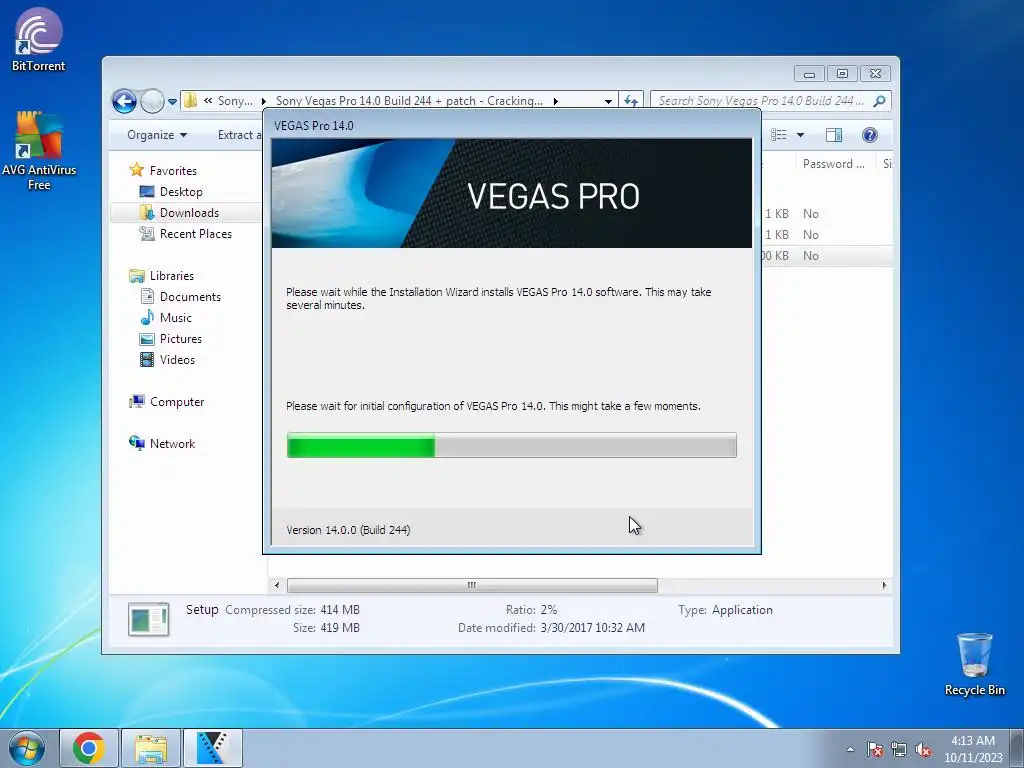Open Explorer help icon
1024x768 pixels.
click(x=869, y=135)
